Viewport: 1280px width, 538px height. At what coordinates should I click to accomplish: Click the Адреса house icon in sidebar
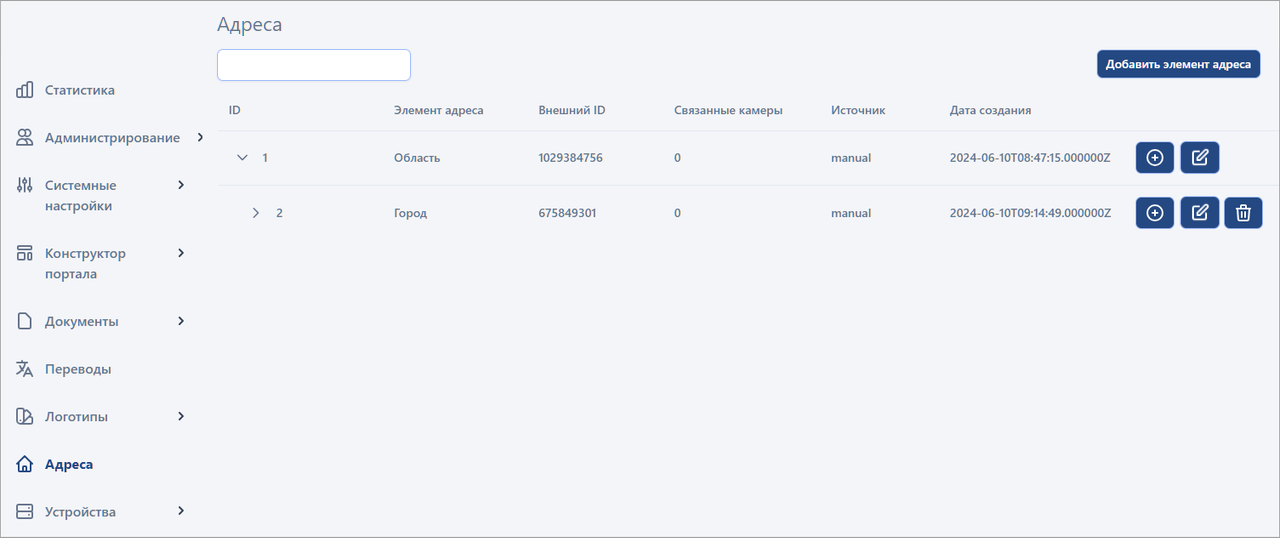click(x=25, y=464)
